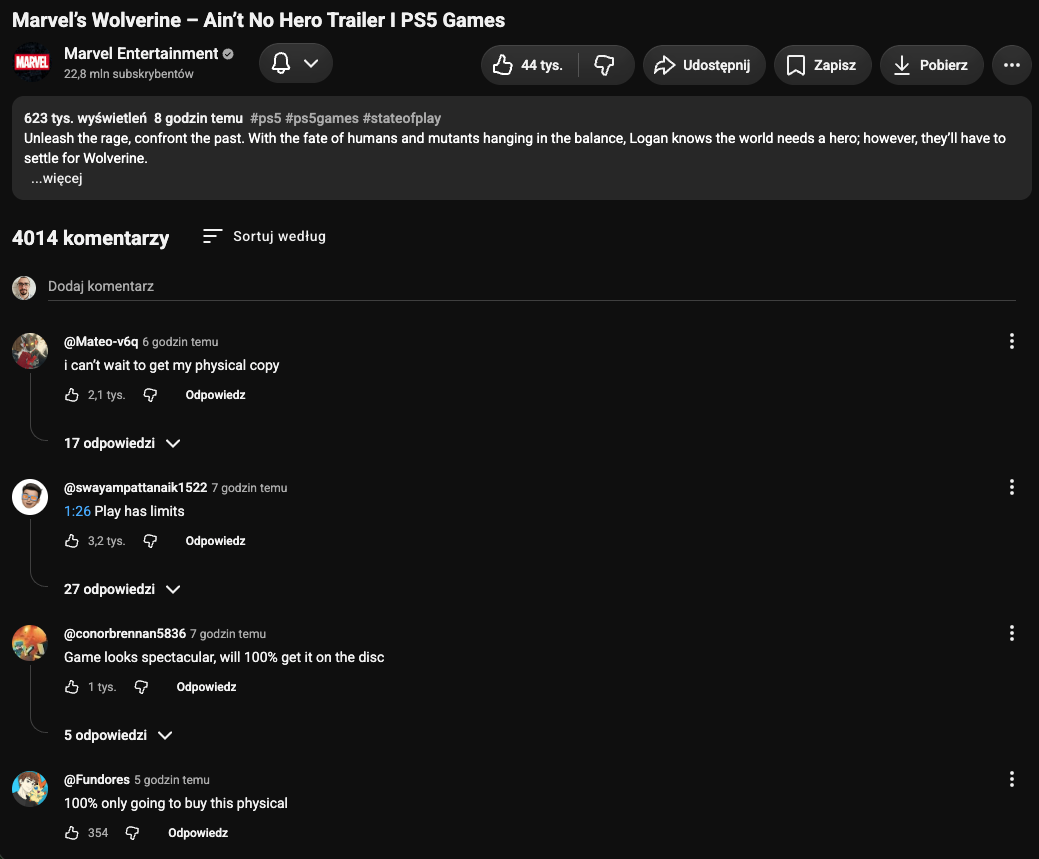Open @Fundores username link
This screenshot has height=859, width=1039.
[x=97, y=779]
